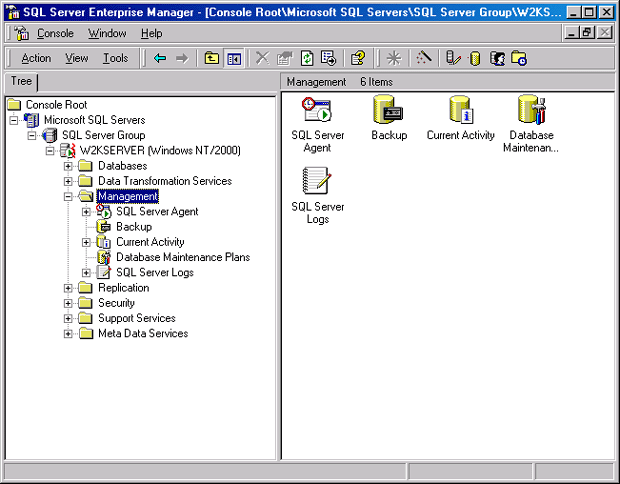Viewport: 620px width, 484px height.
Task: Open SQL Server Logs icon in right pane
Action: click(x=318, y=181)
